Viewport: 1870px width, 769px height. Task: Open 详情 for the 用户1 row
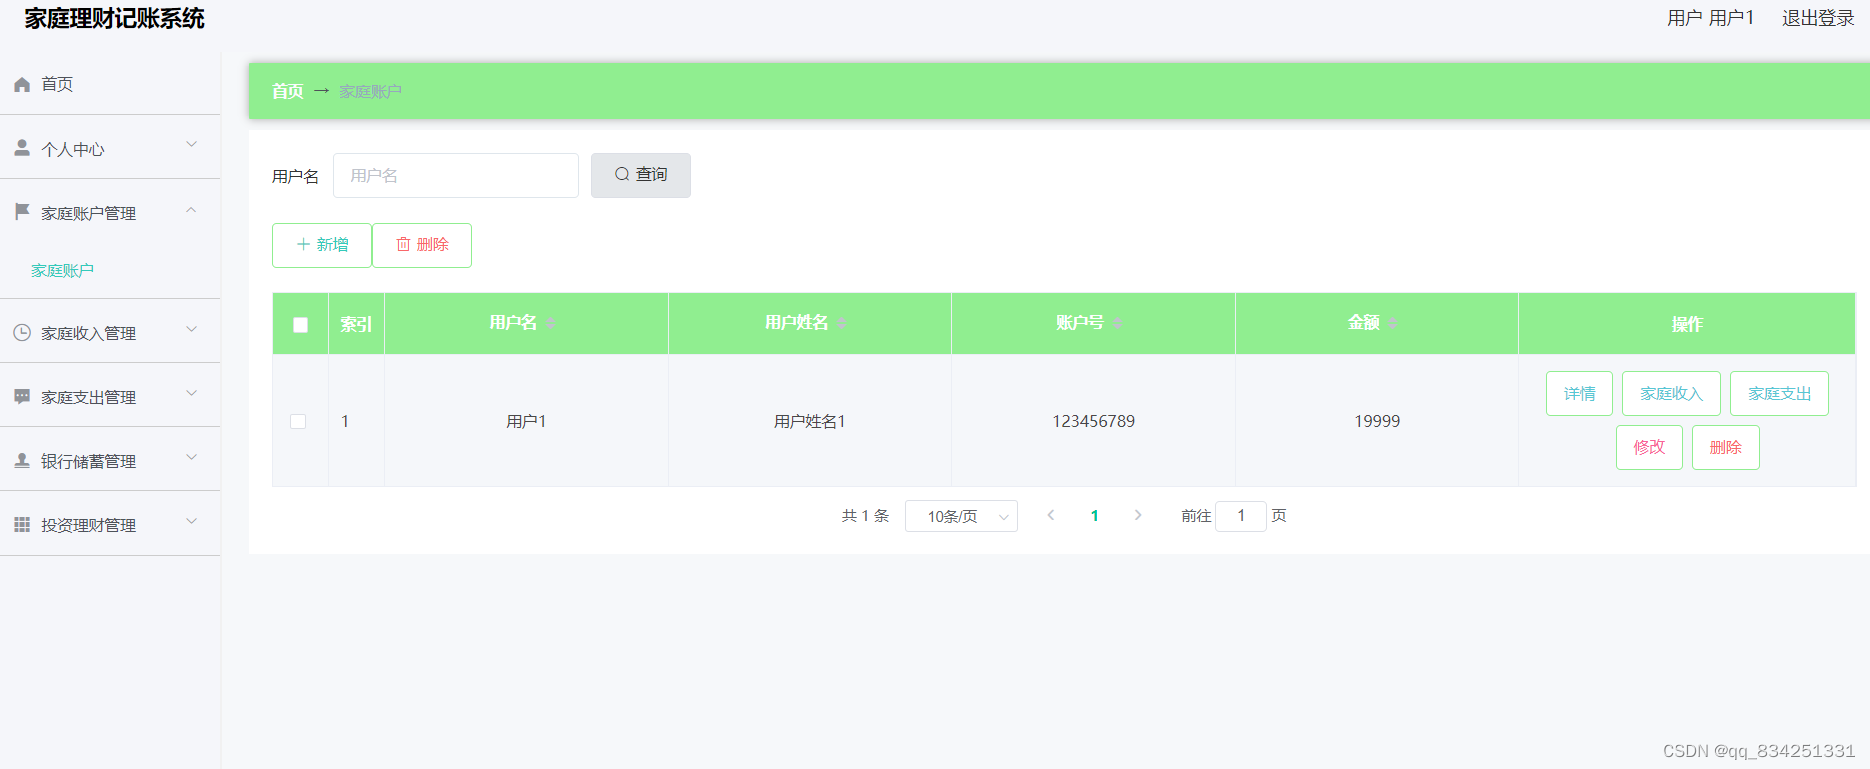[x=1579, y=393]
